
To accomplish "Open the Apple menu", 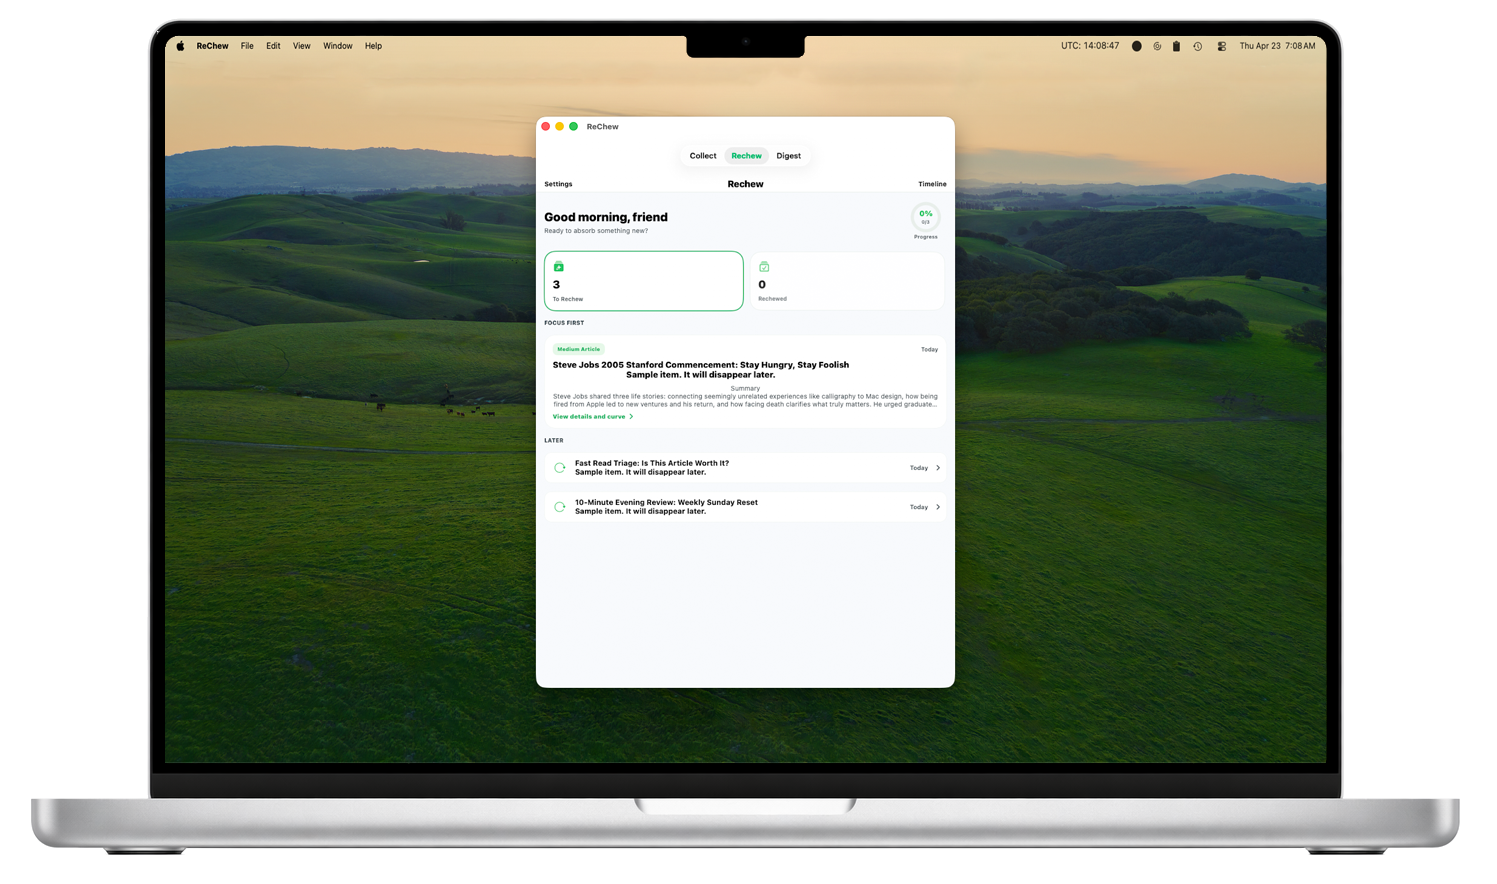I will click(181, 46).
